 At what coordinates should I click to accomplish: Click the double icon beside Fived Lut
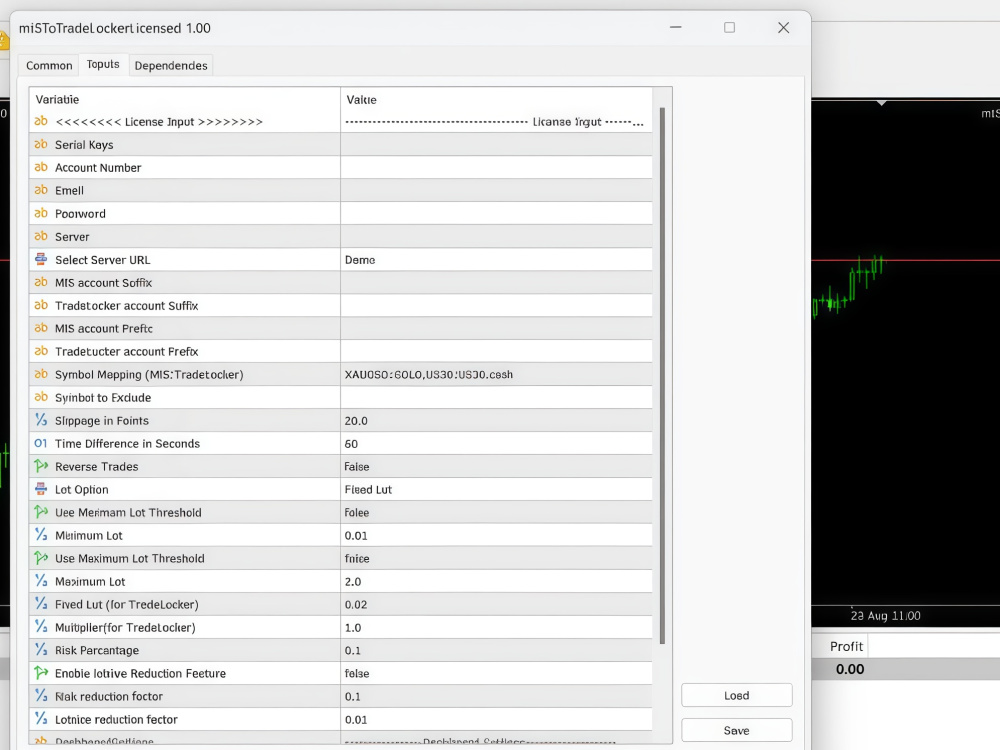[x=41, y=603]
